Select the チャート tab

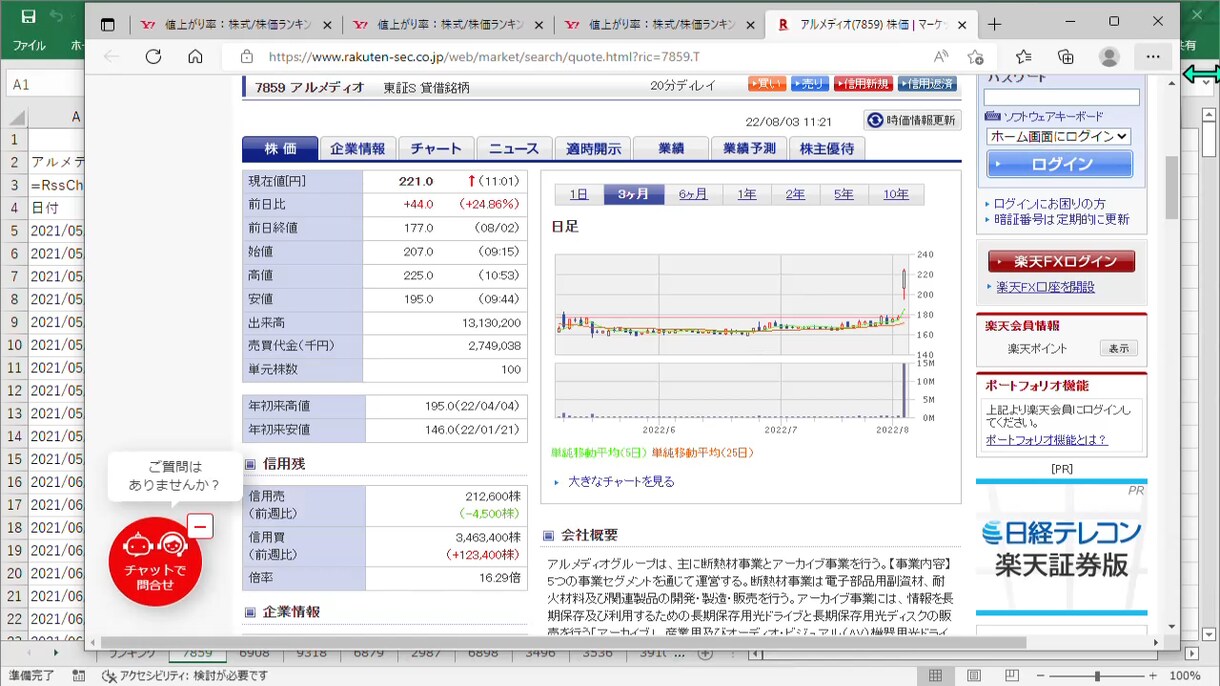[436, 148]
